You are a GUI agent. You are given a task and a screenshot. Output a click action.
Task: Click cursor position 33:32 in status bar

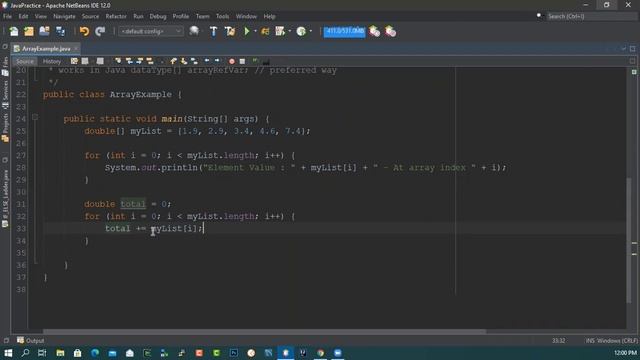pos(558,340)
